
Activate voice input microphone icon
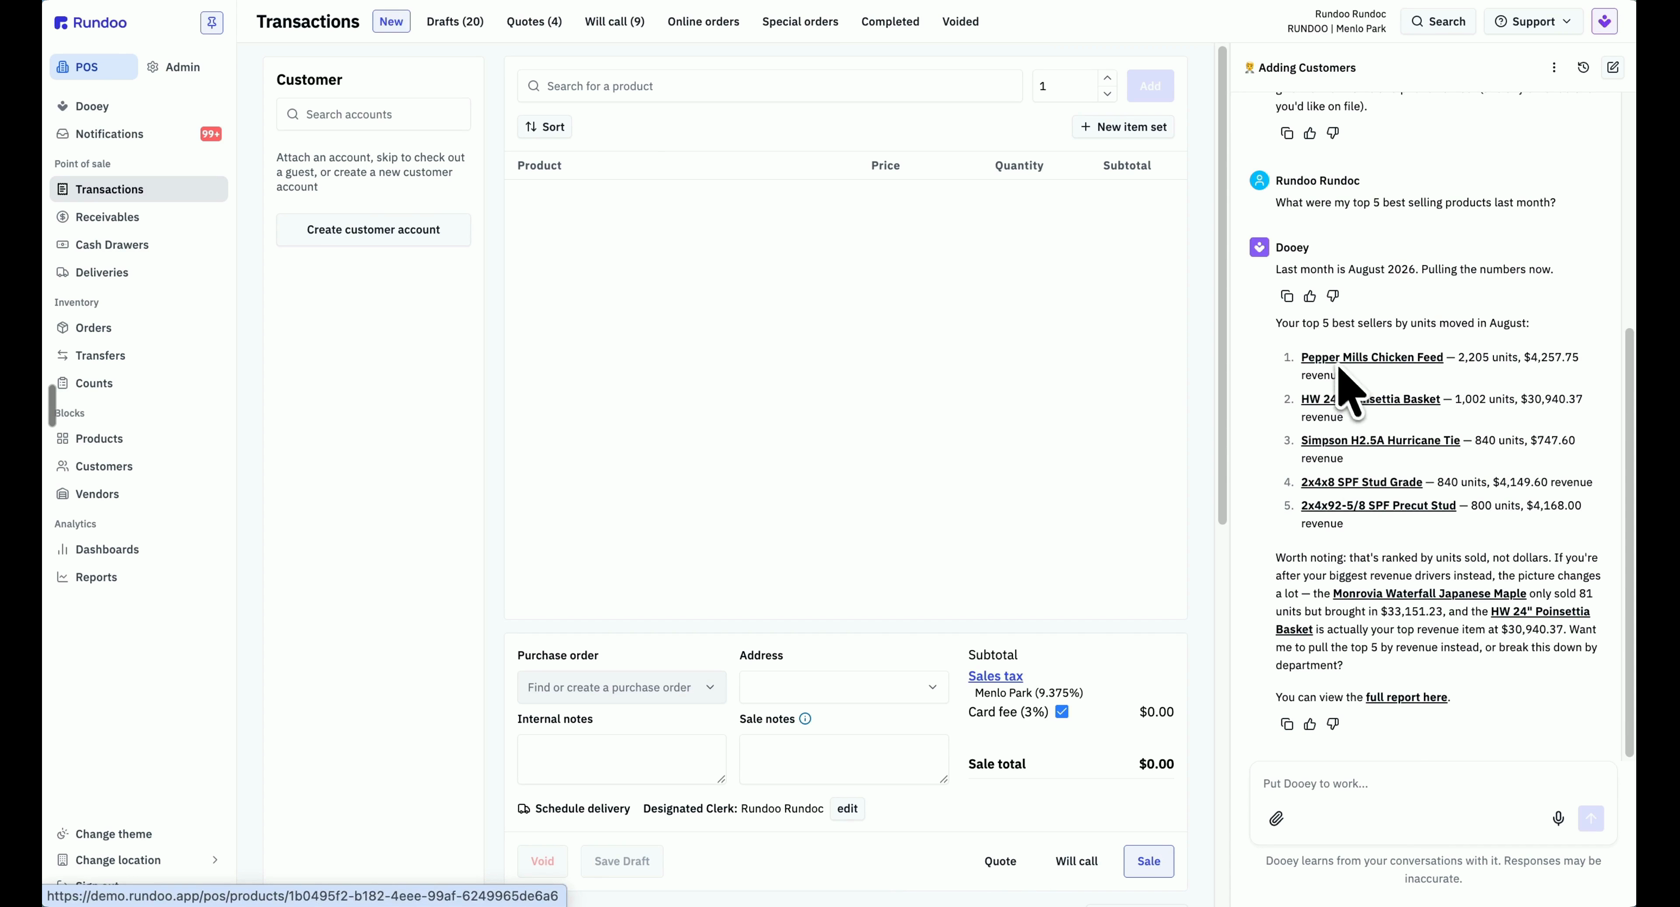pos(1558,819)
